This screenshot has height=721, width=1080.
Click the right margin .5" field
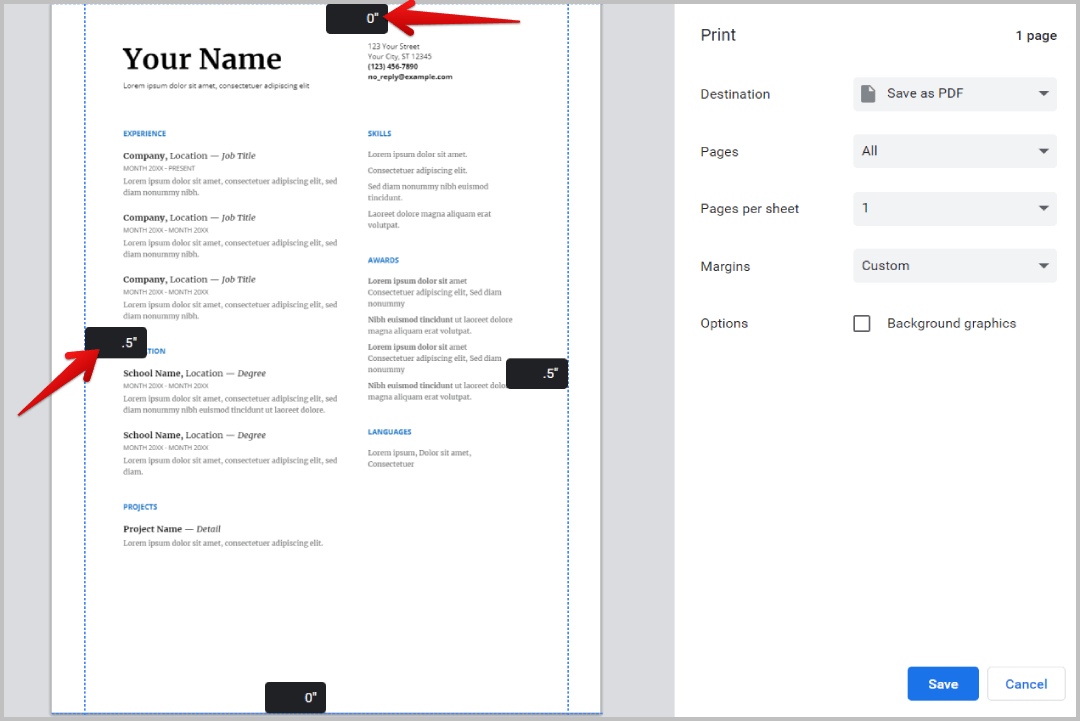pyautogui.click(x=537, y=374)
